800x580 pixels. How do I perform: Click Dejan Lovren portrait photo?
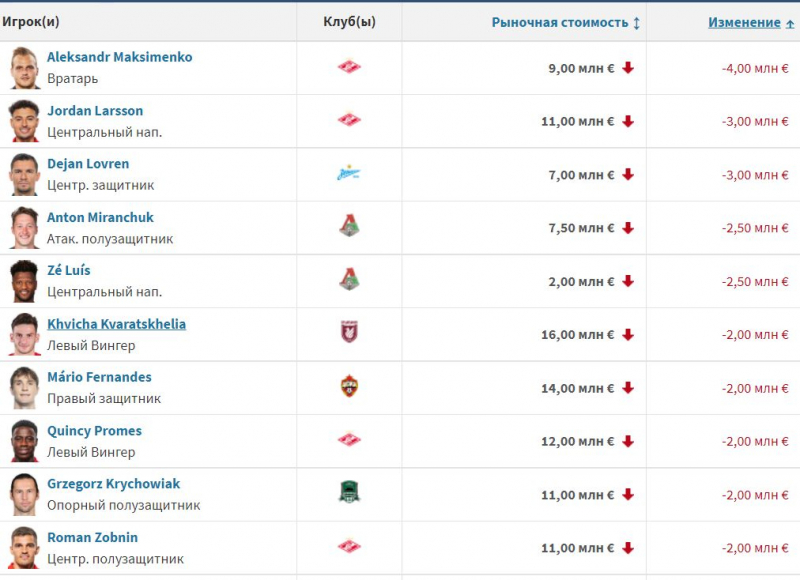(x=24, y=174)
